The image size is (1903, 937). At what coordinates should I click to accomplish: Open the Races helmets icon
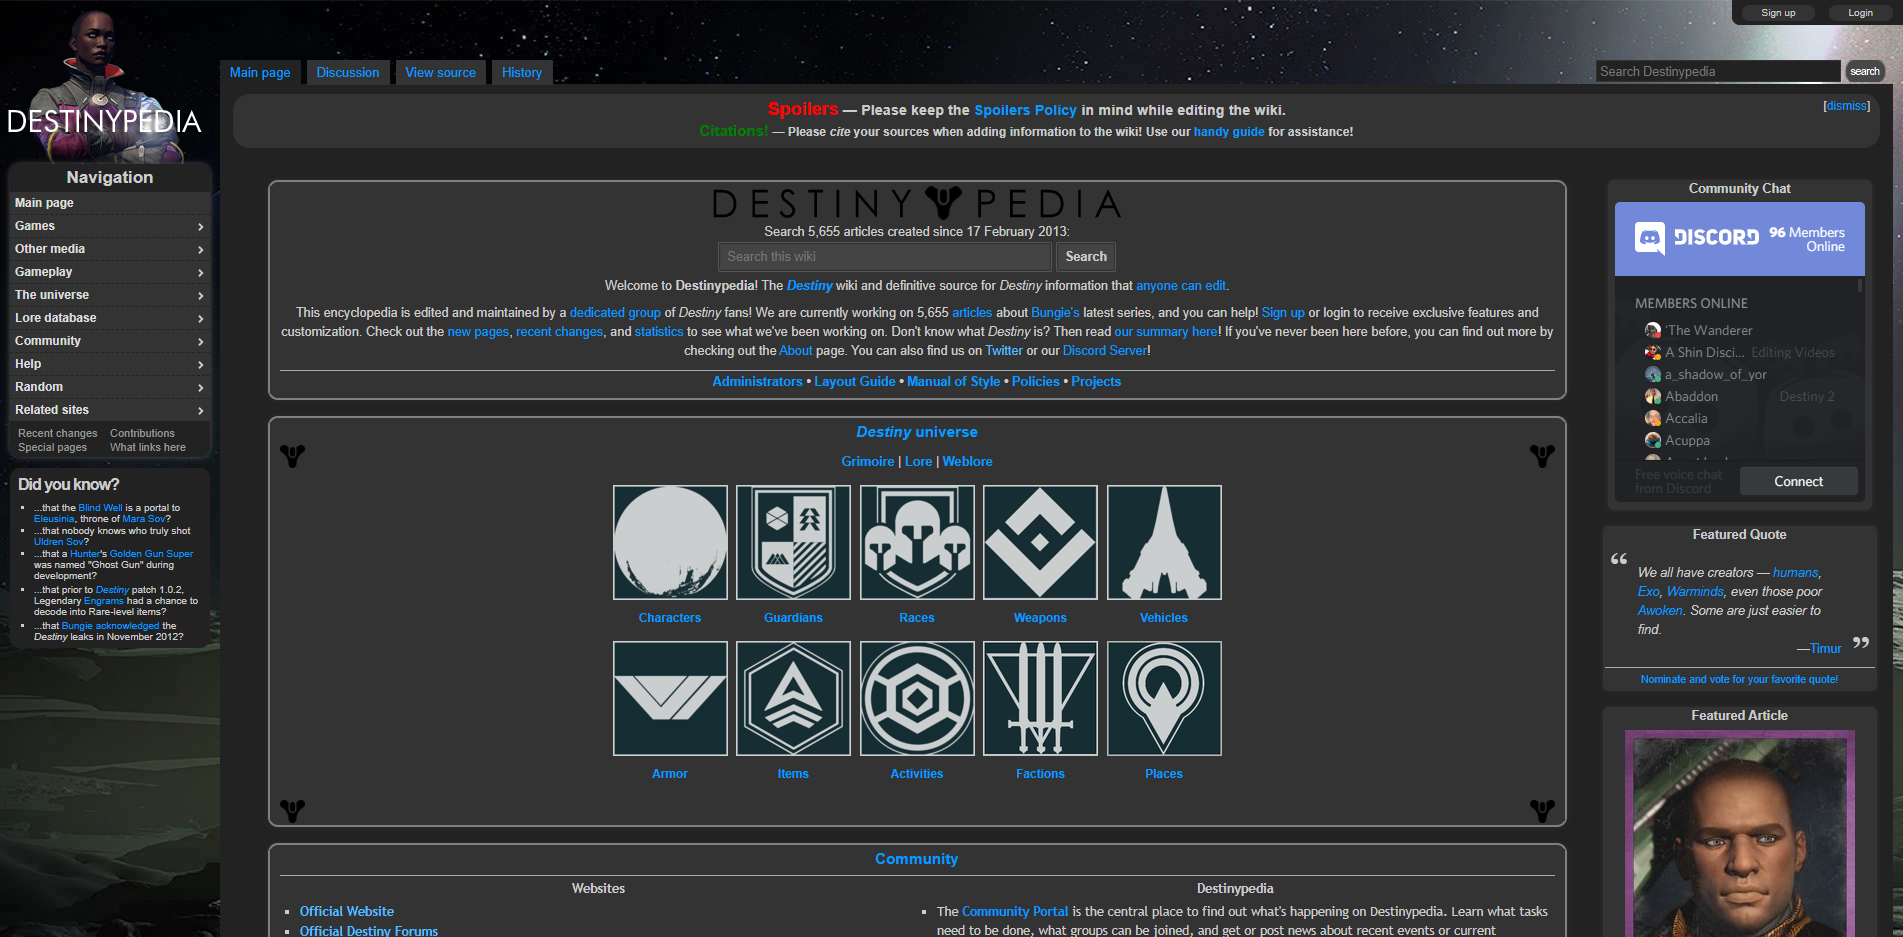coord(917,542)
